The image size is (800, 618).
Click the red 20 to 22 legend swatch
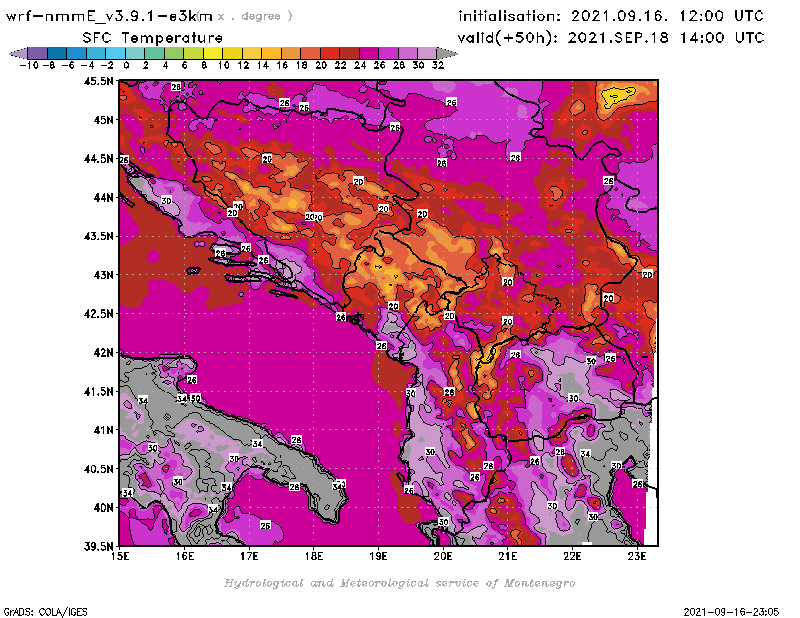tap(329, 54)
